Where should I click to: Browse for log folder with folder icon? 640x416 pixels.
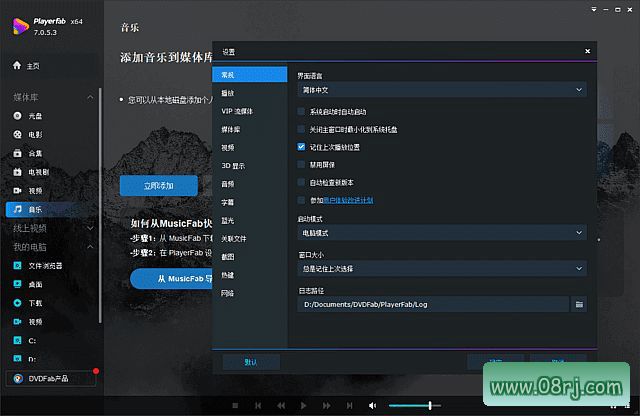click(579, 305)
